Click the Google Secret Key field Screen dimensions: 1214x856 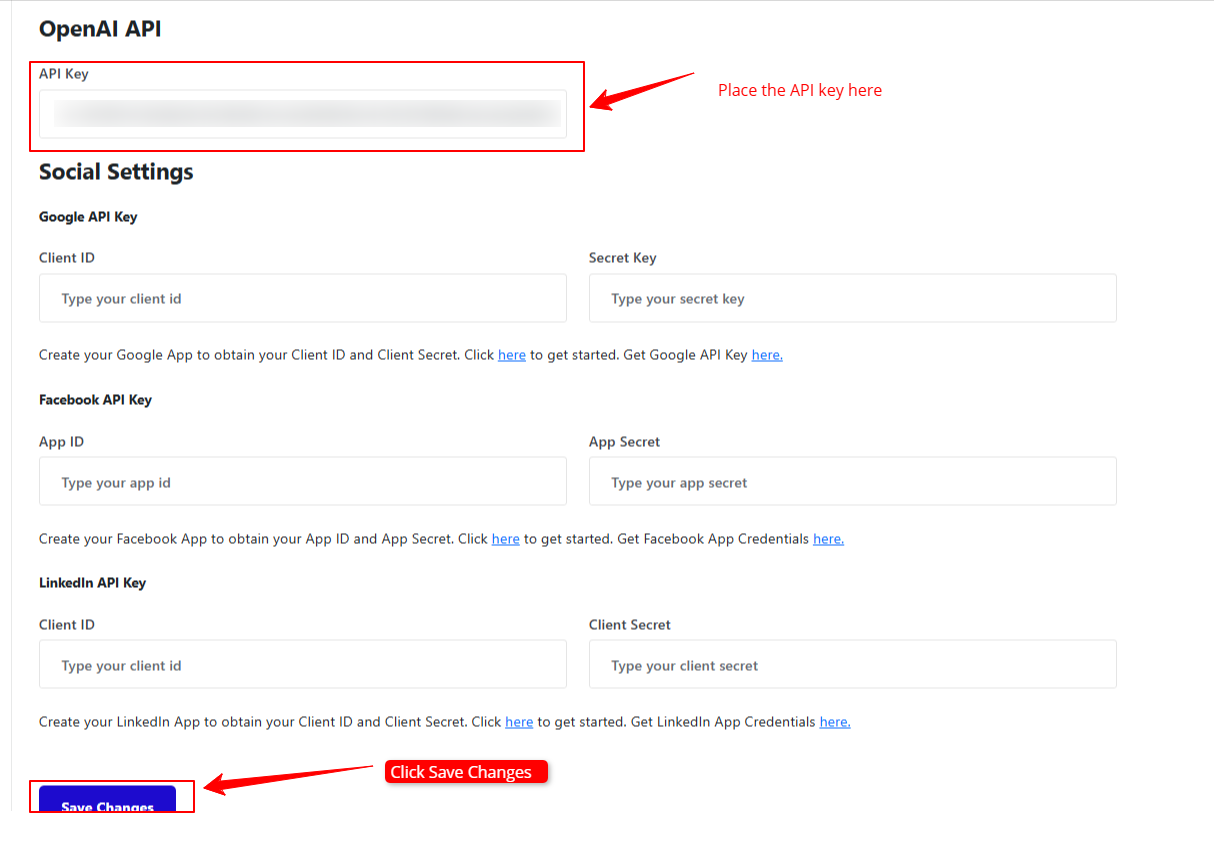[852, 298]
